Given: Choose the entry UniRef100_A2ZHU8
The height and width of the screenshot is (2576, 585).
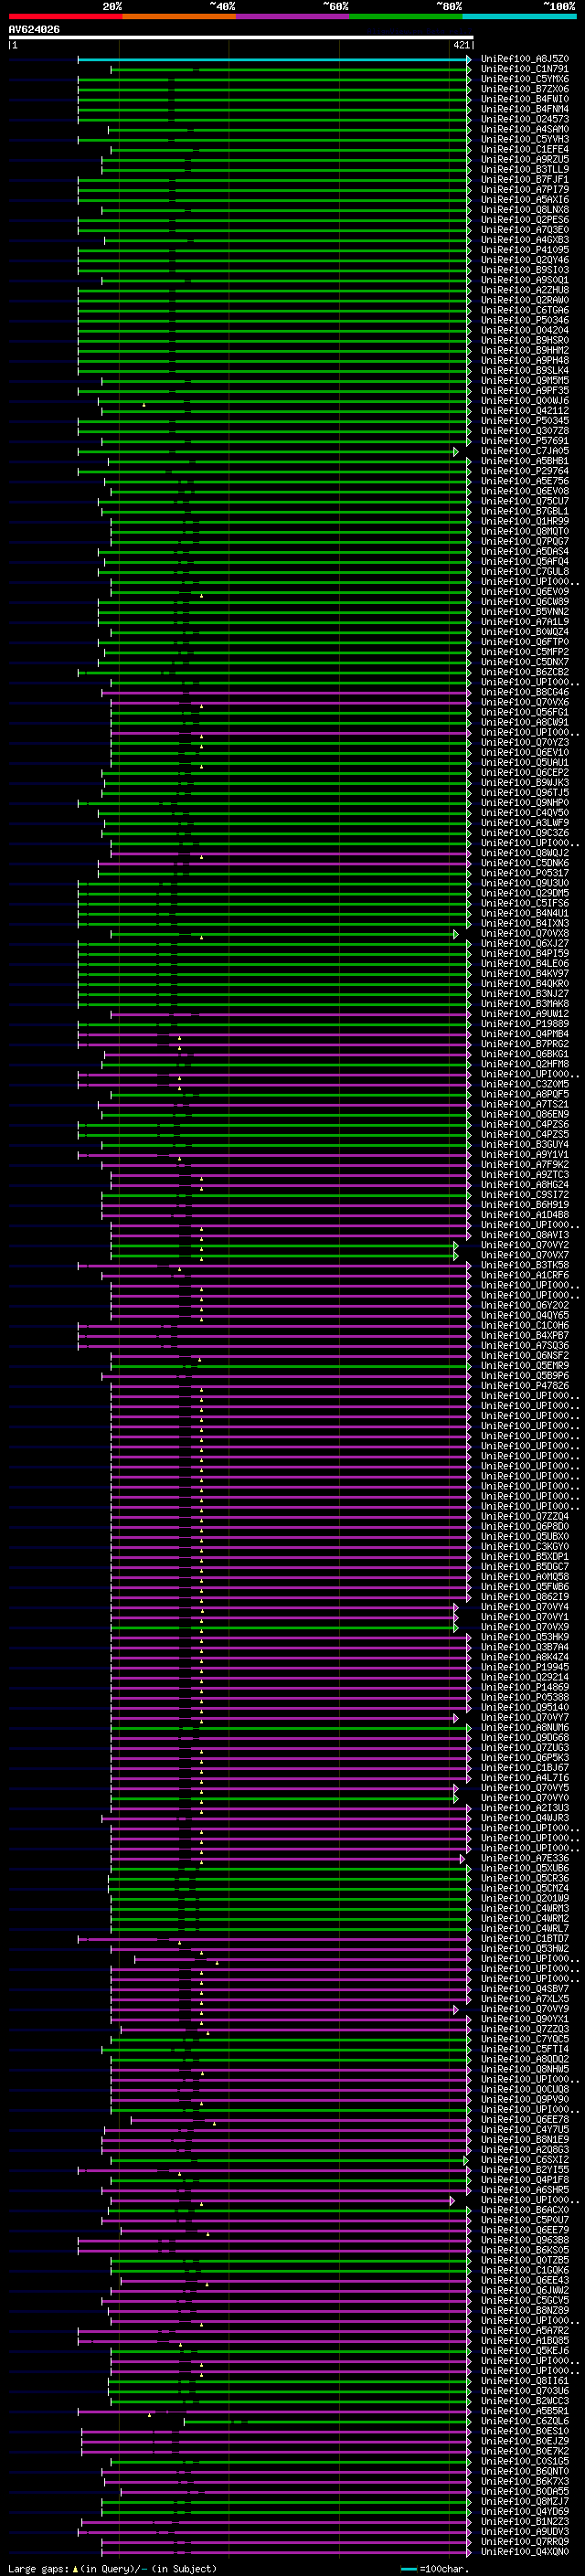Looking at the screenshot, I should point(525,290).
